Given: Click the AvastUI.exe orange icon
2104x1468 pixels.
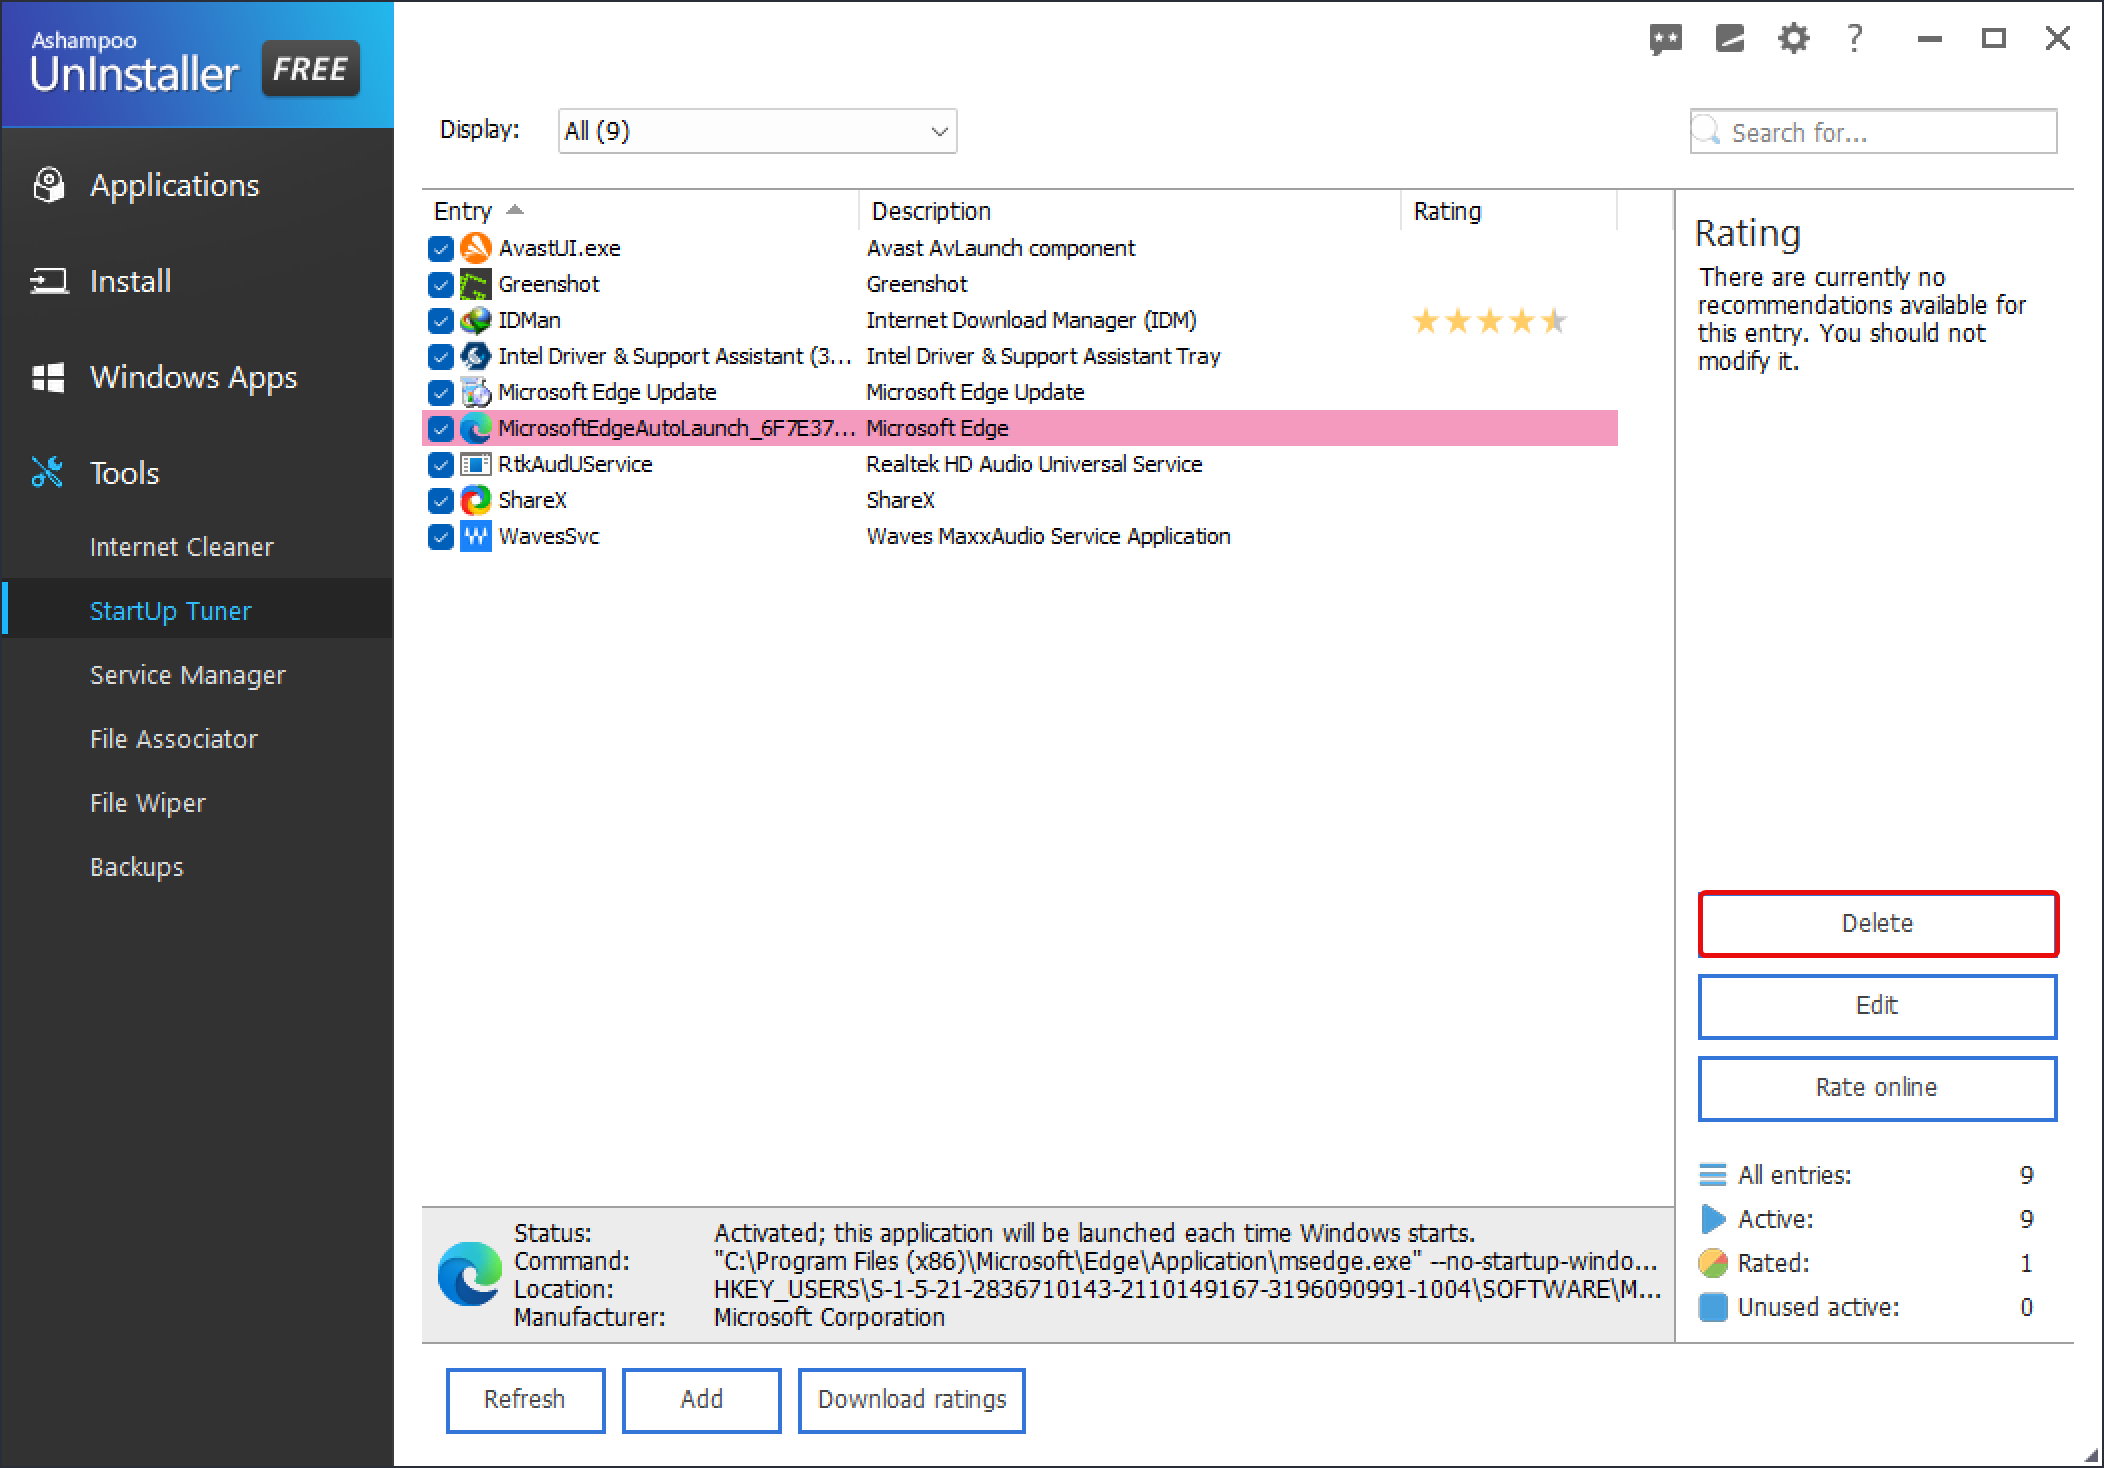Looking at the screenshot, I should tap(476, 248).
